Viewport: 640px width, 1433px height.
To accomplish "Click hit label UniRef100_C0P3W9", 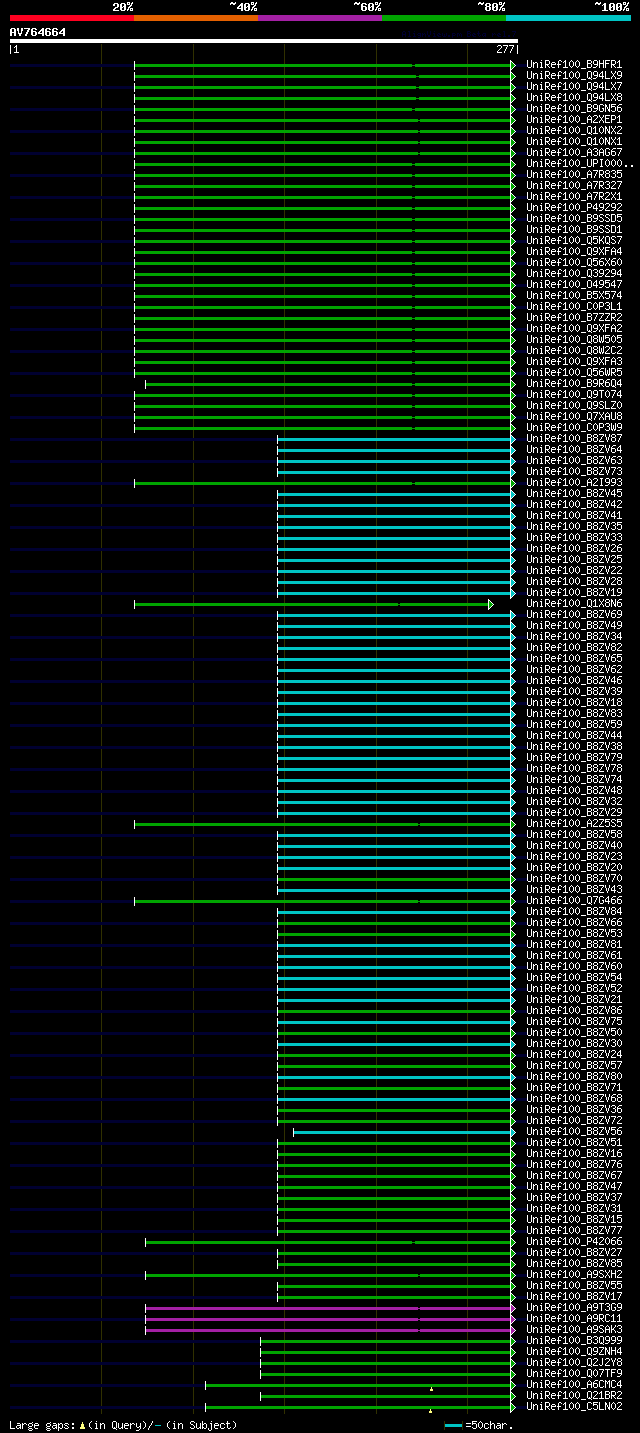I will coord(574,428).
